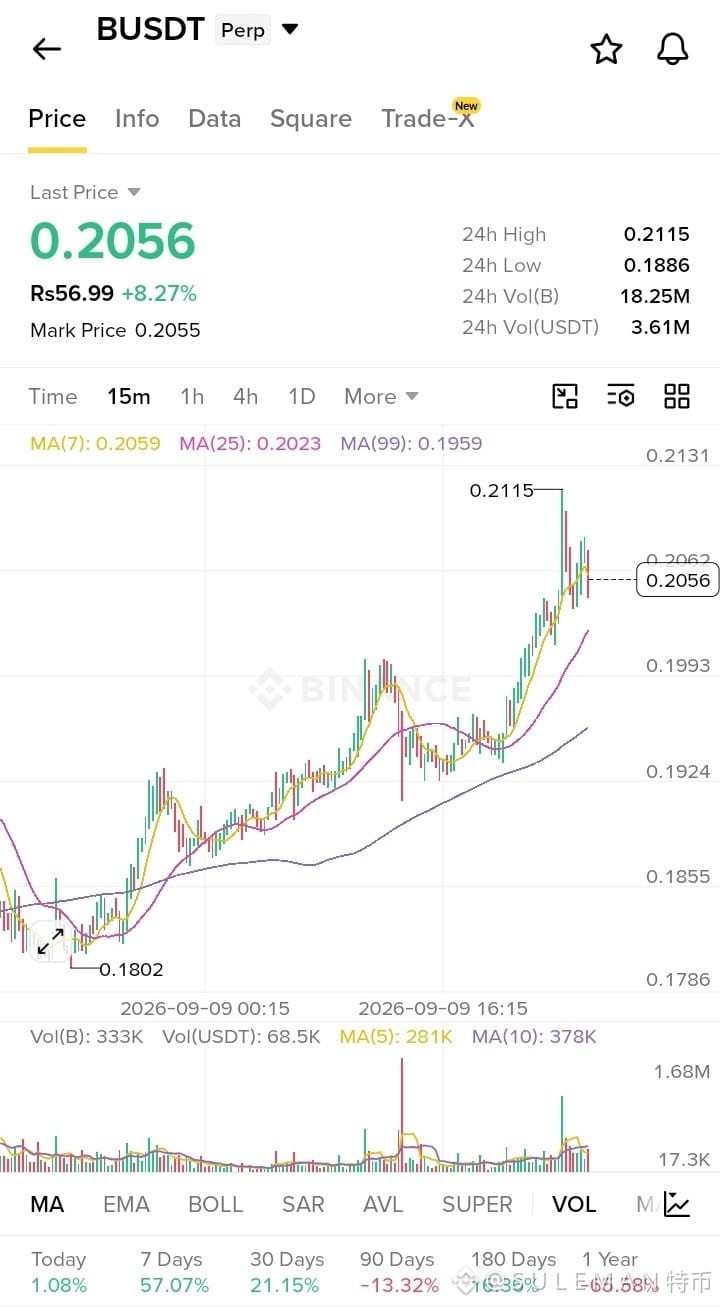Tap the back arrow icon
The width and height of the screenshot is (720, 1307).
(47, 49)
